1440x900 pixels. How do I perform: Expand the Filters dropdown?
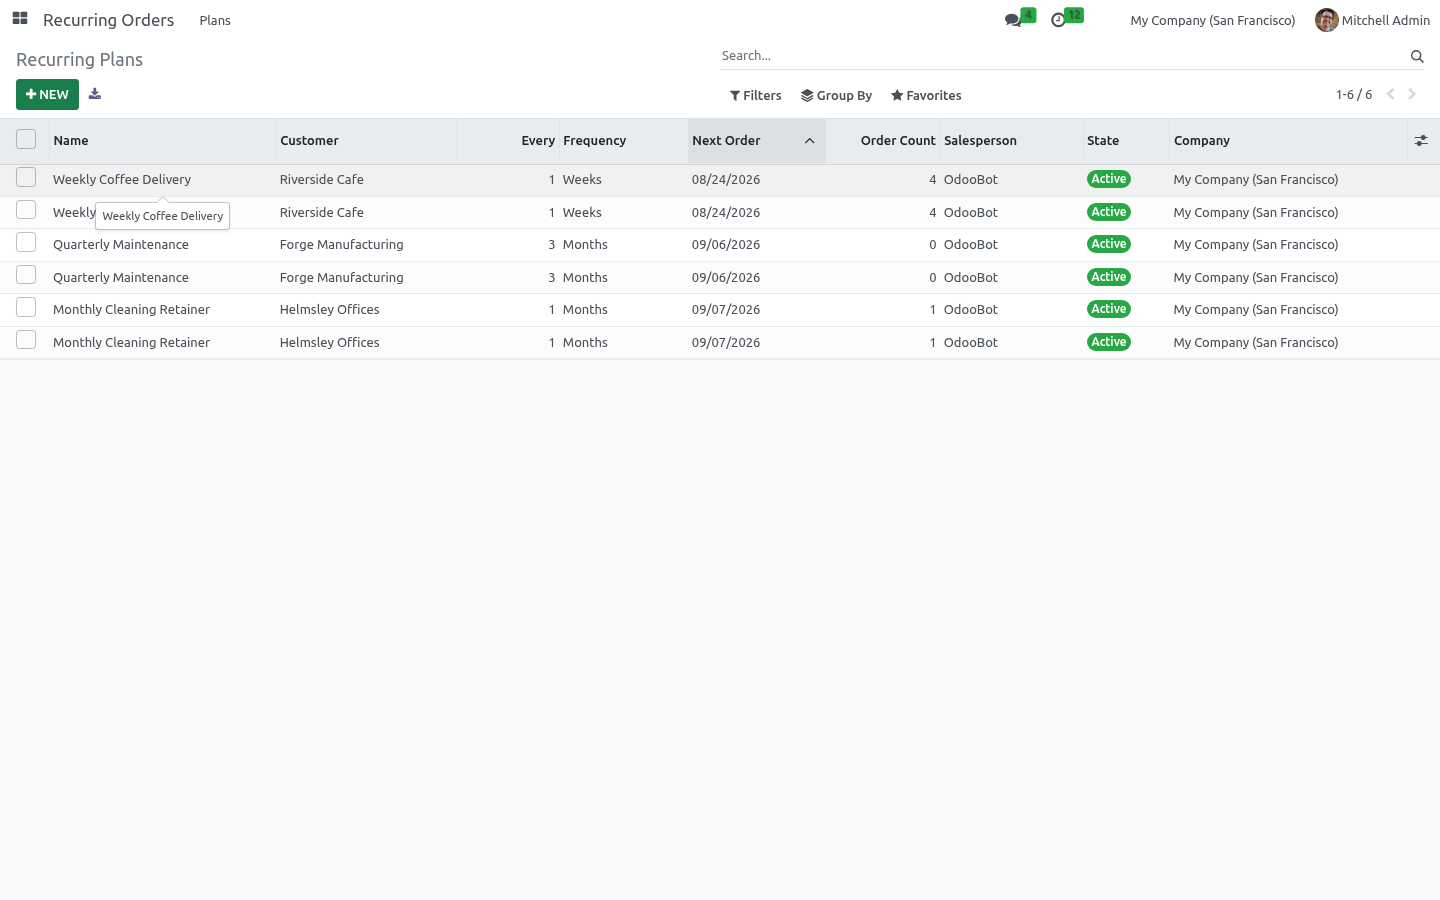click(756, 96)
